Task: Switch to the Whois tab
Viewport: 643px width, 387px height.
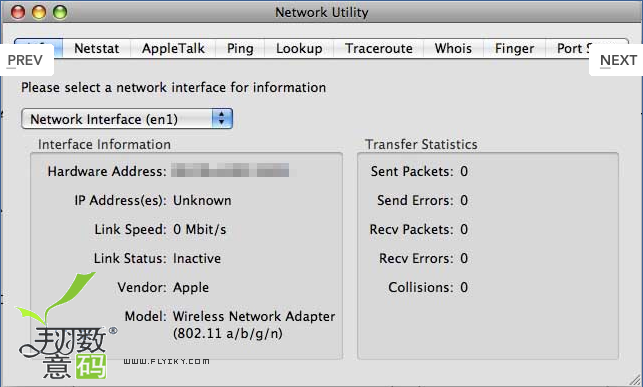Action: click(x=453, y=48)
